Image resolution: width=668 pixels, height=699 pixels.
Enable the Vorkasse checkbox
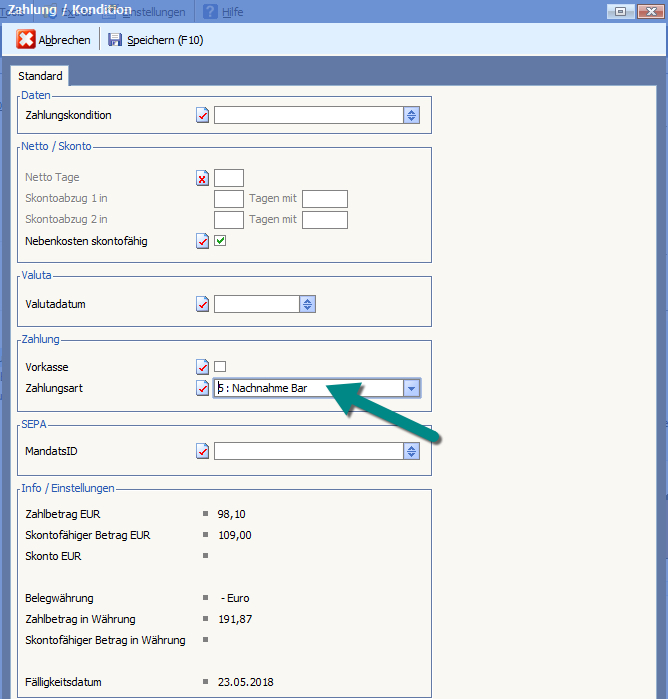pyautogui.click(x=221, y=367)
